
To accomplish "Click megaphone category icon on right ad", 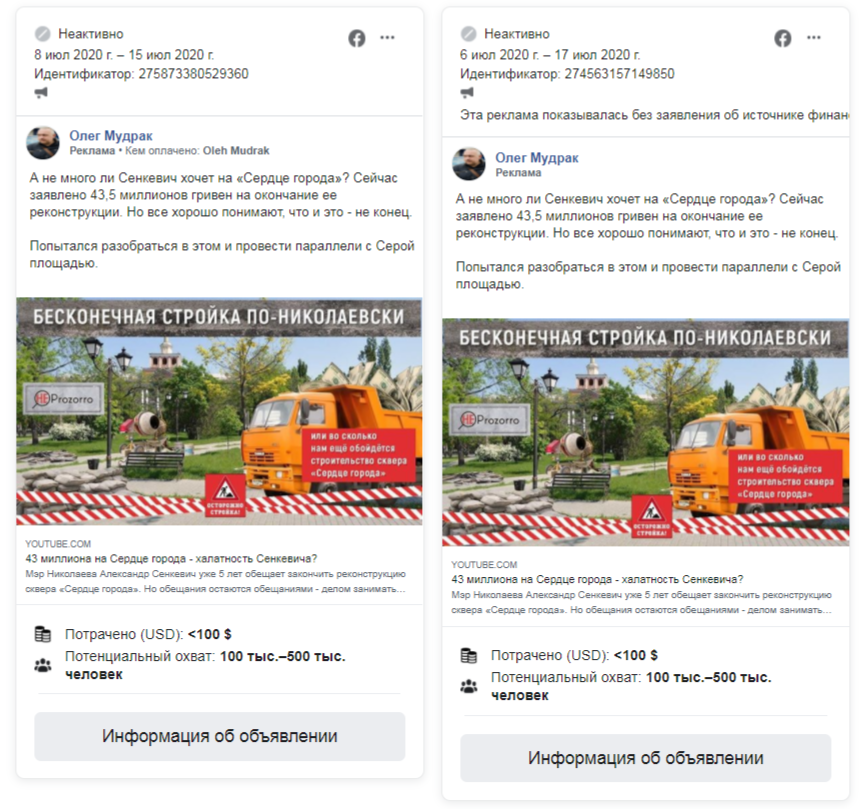I will pyautogui.click(x=467, y=93).
